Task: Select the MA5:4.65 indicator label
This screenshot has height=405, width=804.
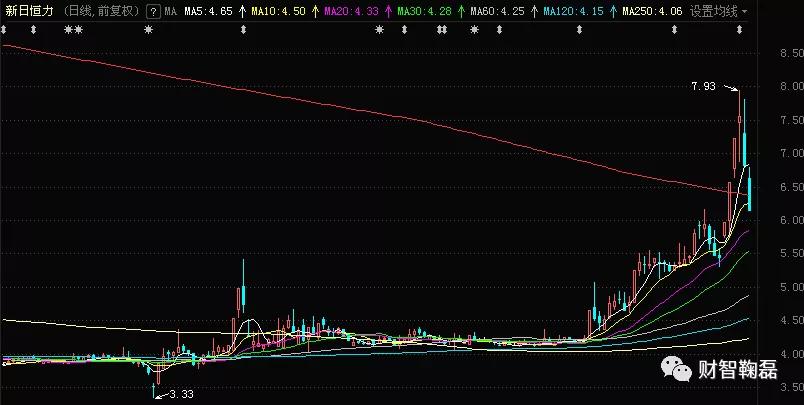Action: (x=208, y=11)
